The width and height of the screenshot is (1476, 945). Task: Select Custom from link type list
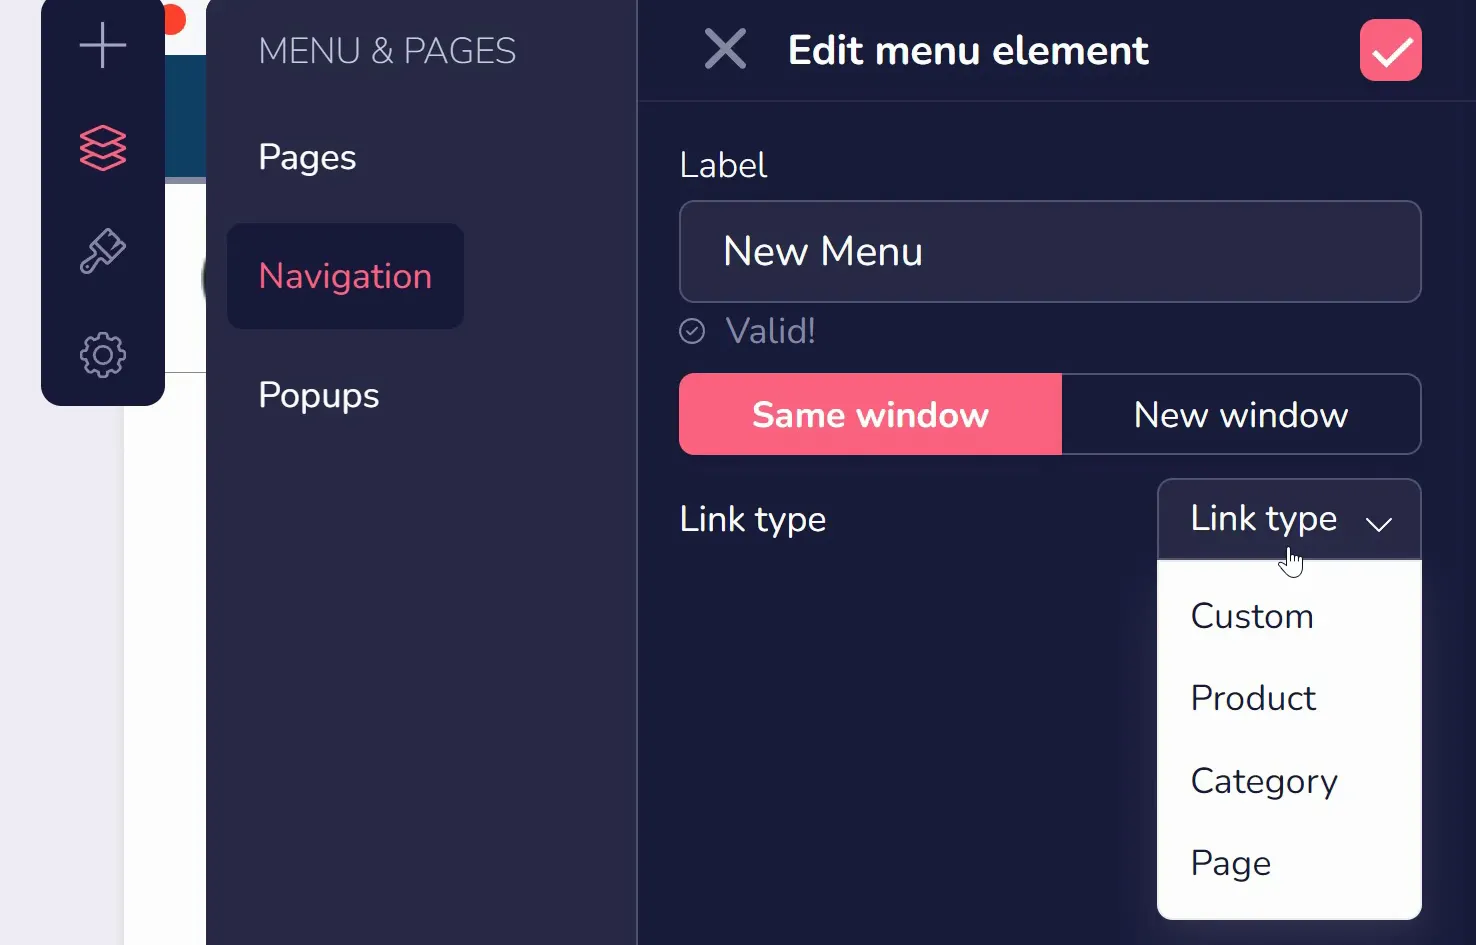[1289, 616]
